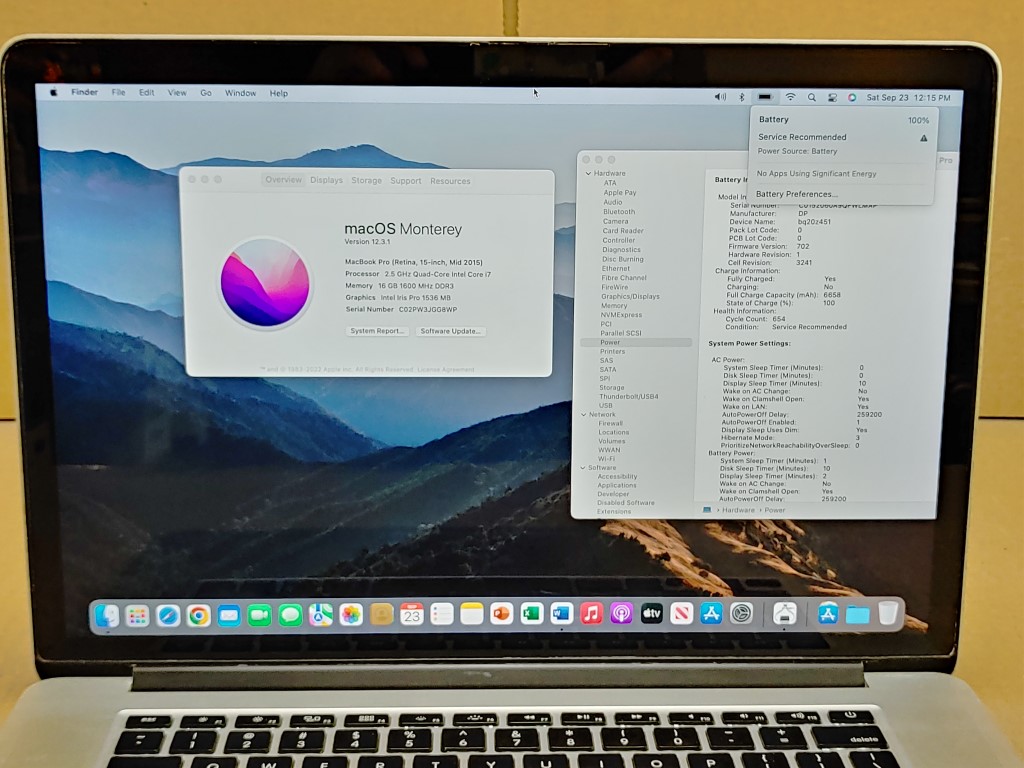
Task: Select Storage in System Information sidebar
Action: click(x=612, y=388)
